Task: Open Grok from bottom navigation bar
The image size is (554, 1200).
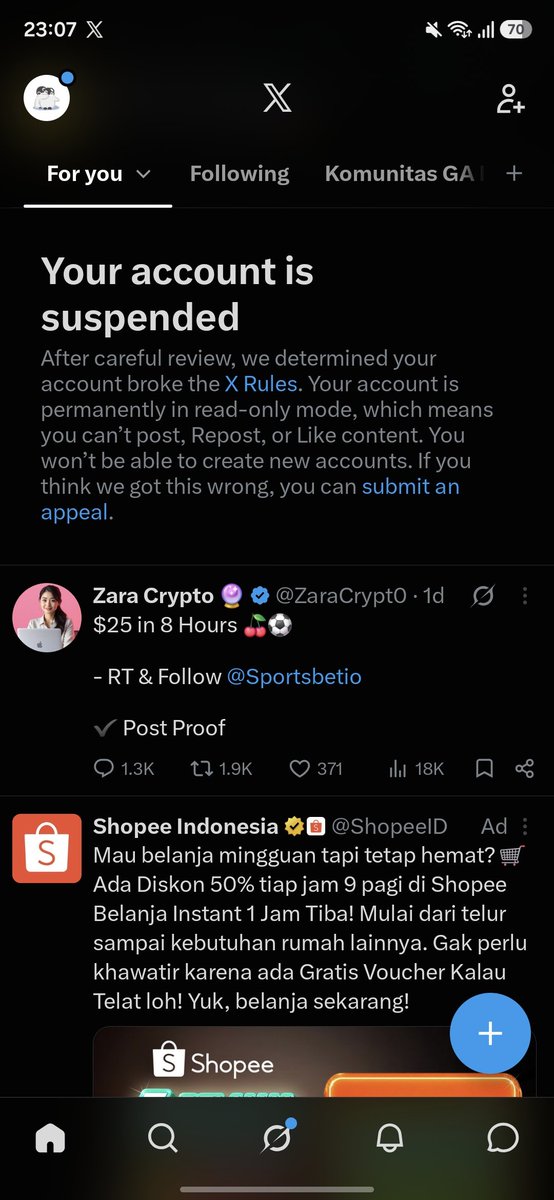Action: click(277, 1138)
